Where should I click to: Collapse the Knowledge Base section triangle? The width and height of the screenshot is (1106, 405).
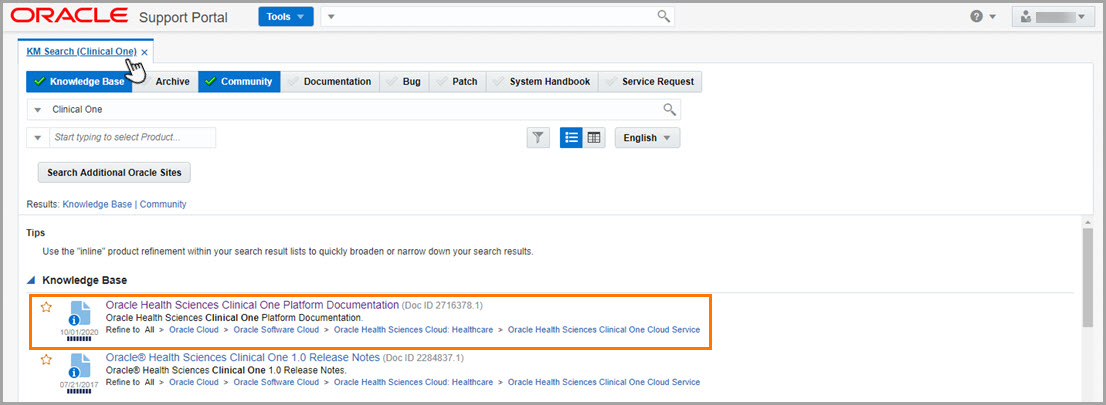(30, 280)
